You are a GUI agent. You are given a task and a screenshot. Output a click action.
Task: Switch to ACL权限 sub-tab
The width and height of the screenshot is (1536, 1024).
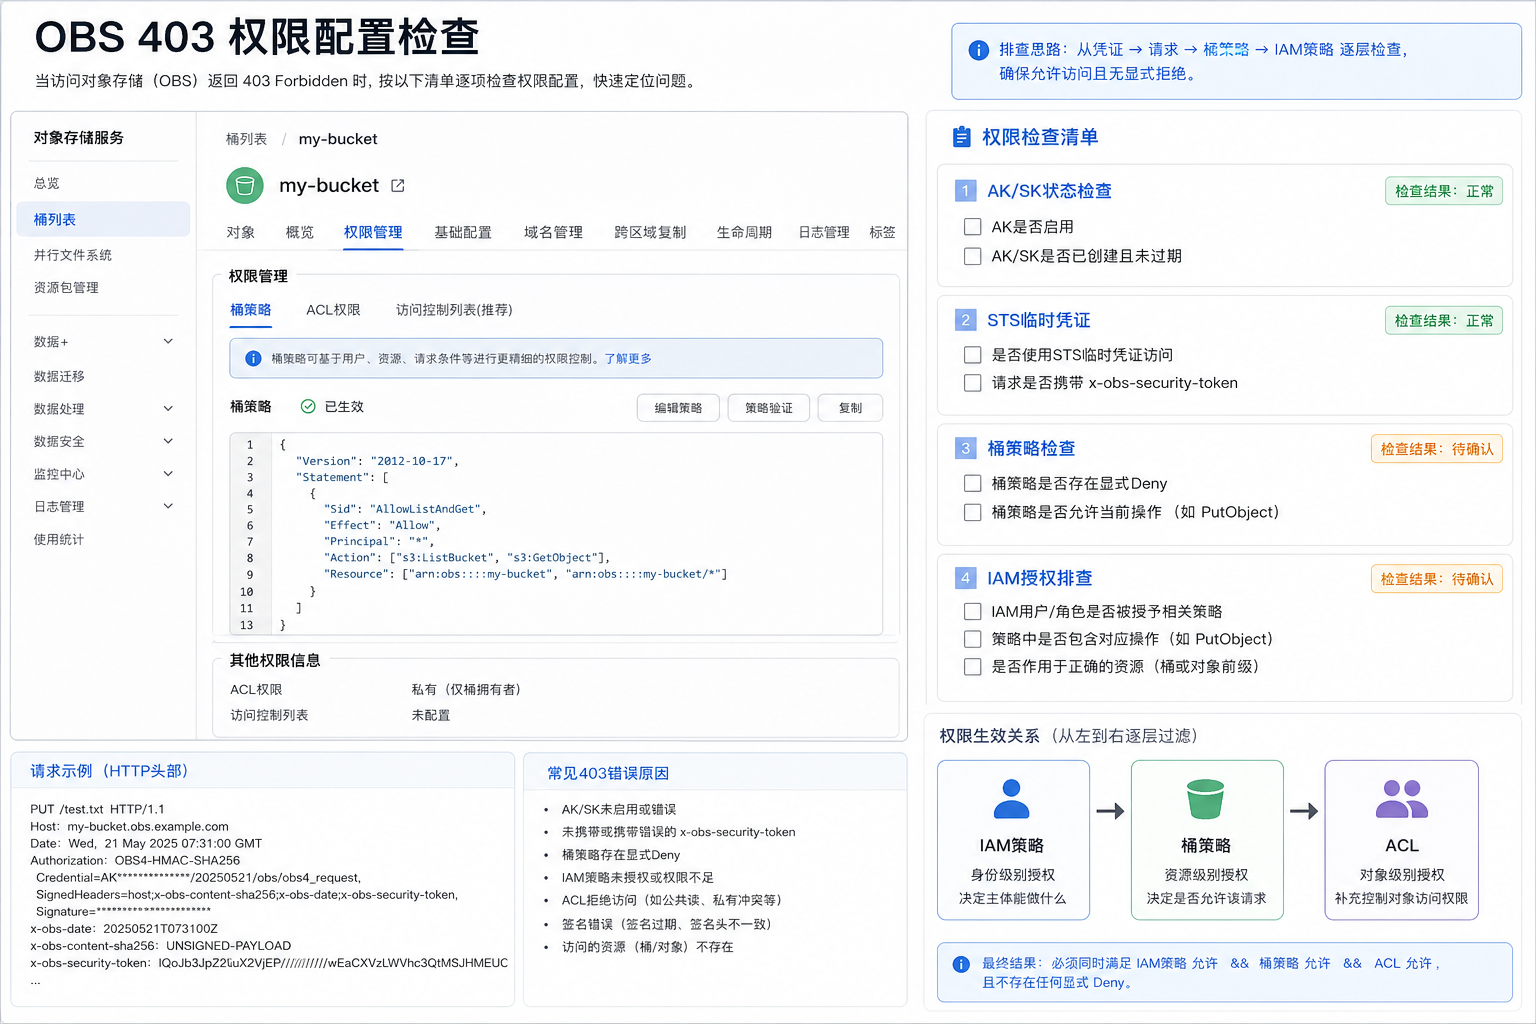[333, 310]
